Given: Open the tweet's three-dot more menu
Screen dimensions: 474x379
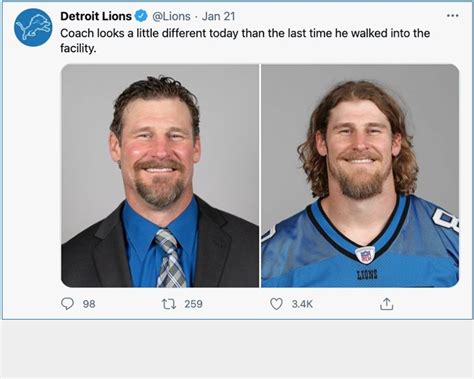Looking at the screenshot, I should pos(452,16).
